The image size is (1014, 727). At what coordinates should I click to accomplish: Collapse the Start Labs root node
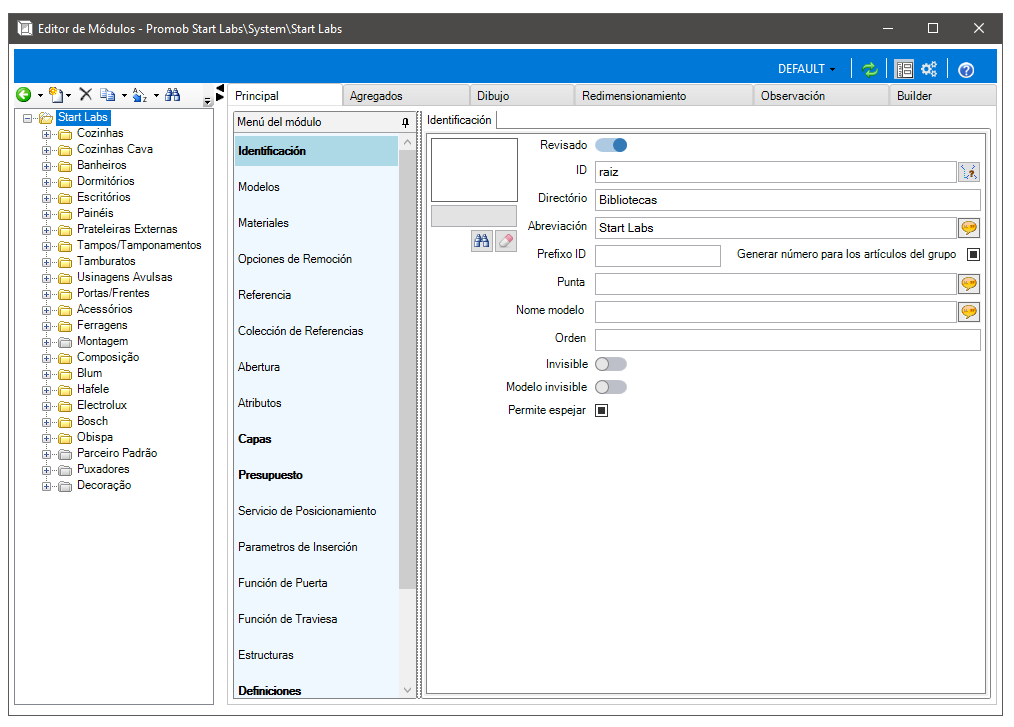[27, 118]
